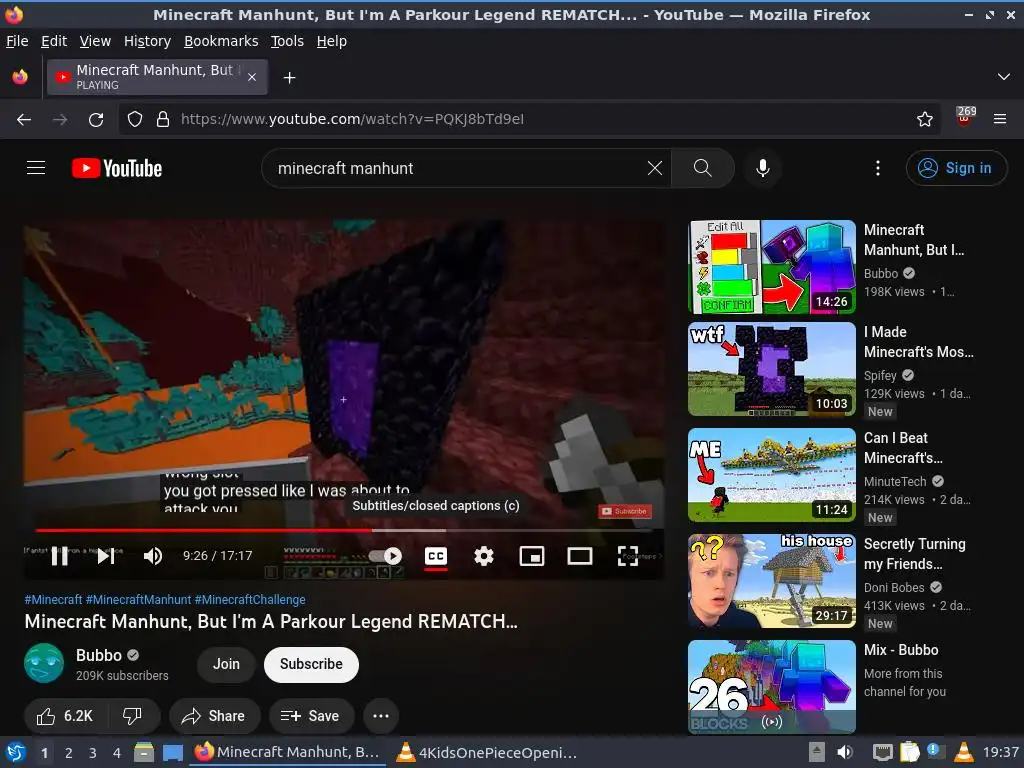Open 'Can I Beat Minecraft's...' title
Viewport: 1024px width, 768px height.
[903, 448]
